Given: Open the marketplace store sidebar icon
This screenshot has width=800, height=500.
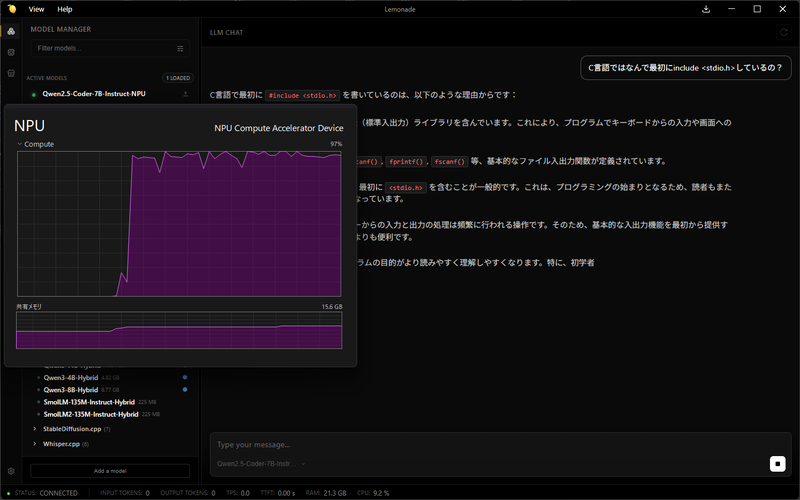Looking at the screenshot, I should pos(11,73).
